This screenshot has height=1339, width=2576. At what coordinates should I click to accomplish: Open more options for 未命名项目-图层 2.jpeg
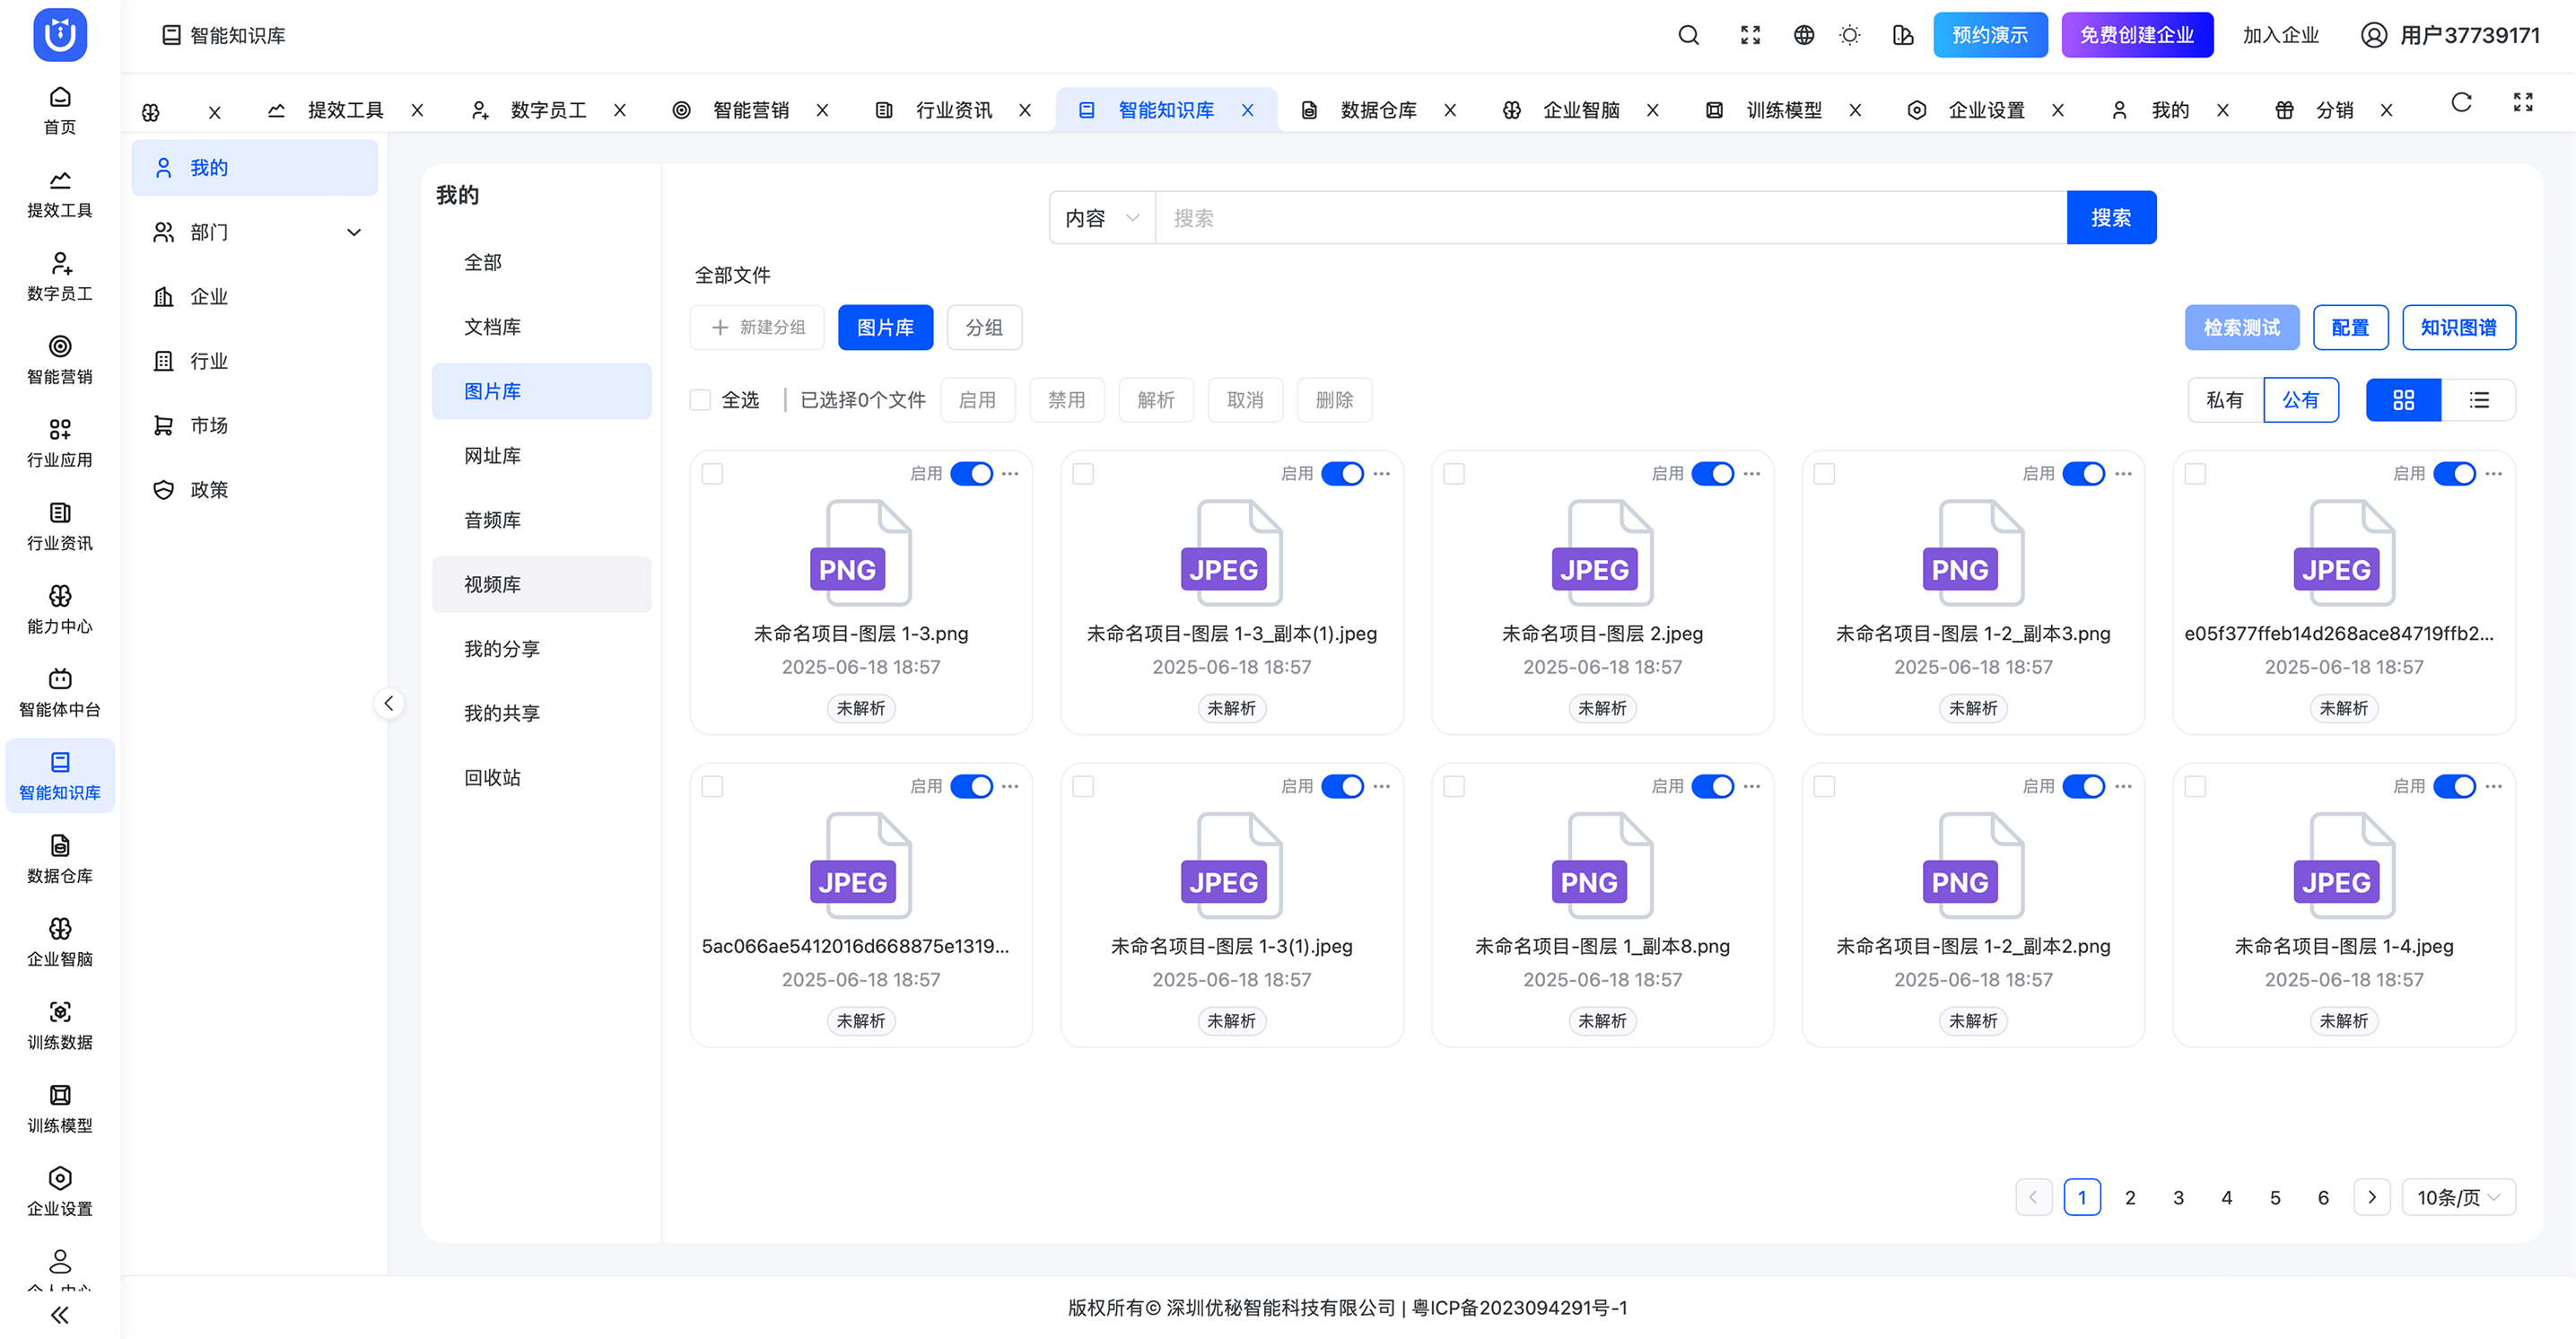pyautogui.click(x=1752, y=474)
